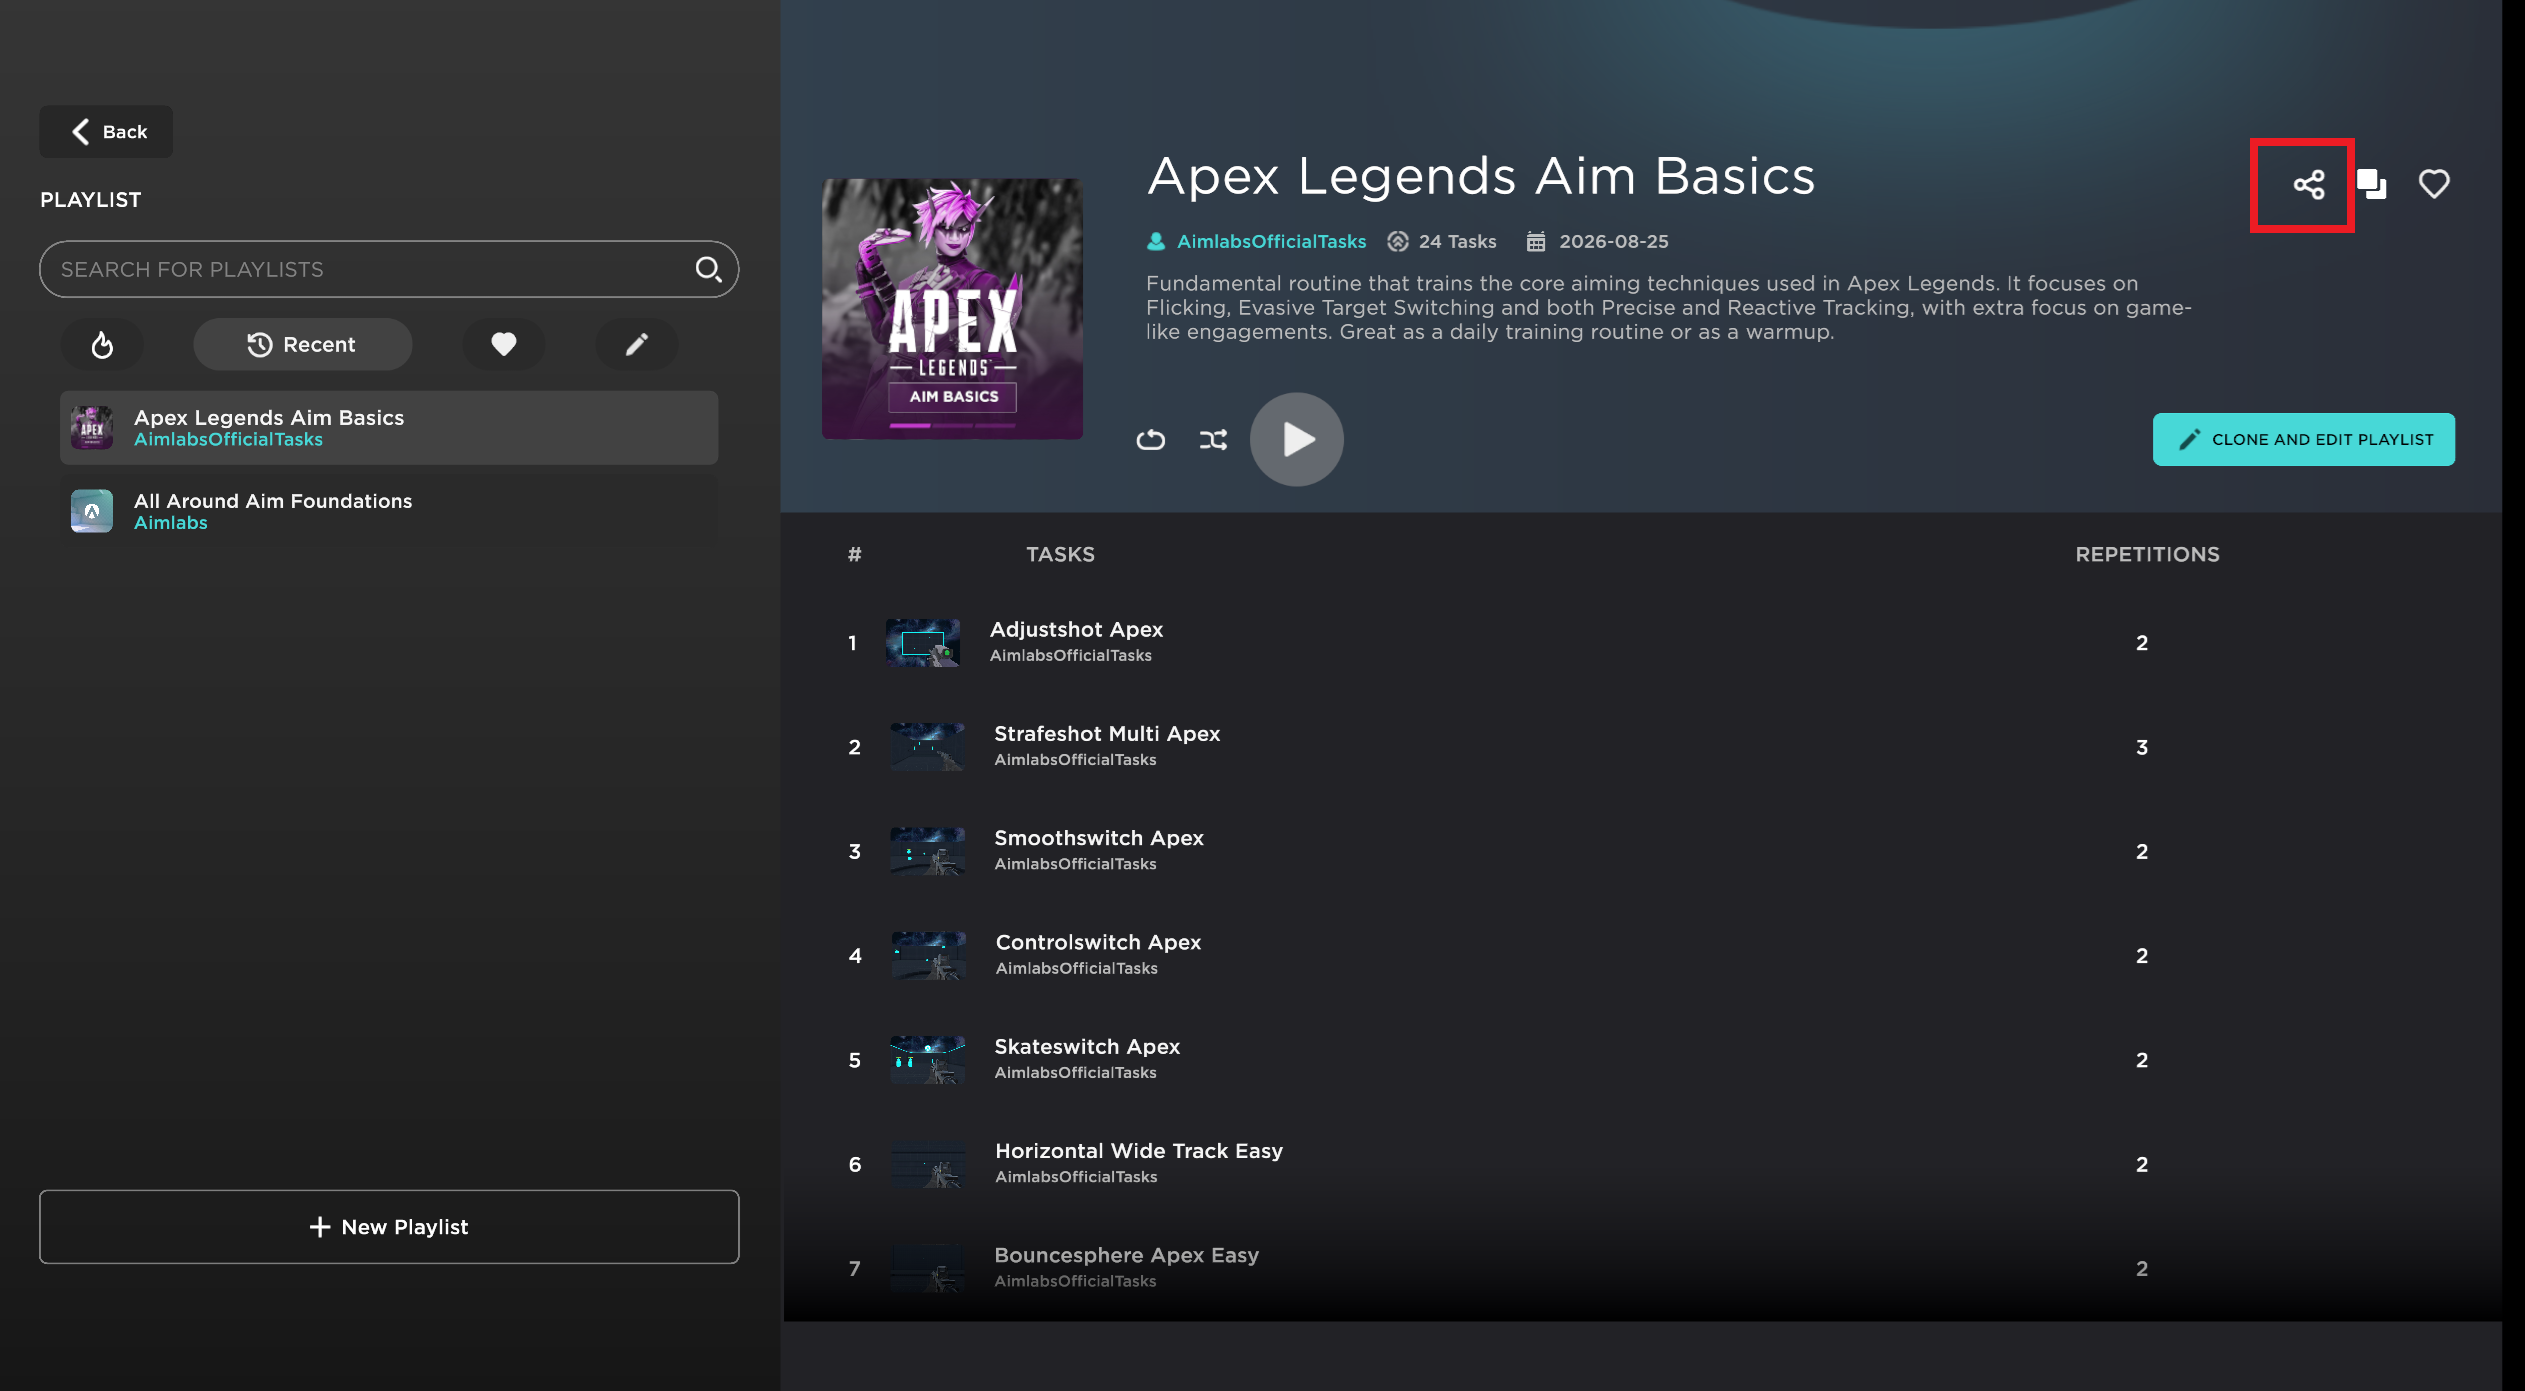Select the Strafeshot Multi Apex task
Screen dimensions: 2525x1391
pos(1107,734)
